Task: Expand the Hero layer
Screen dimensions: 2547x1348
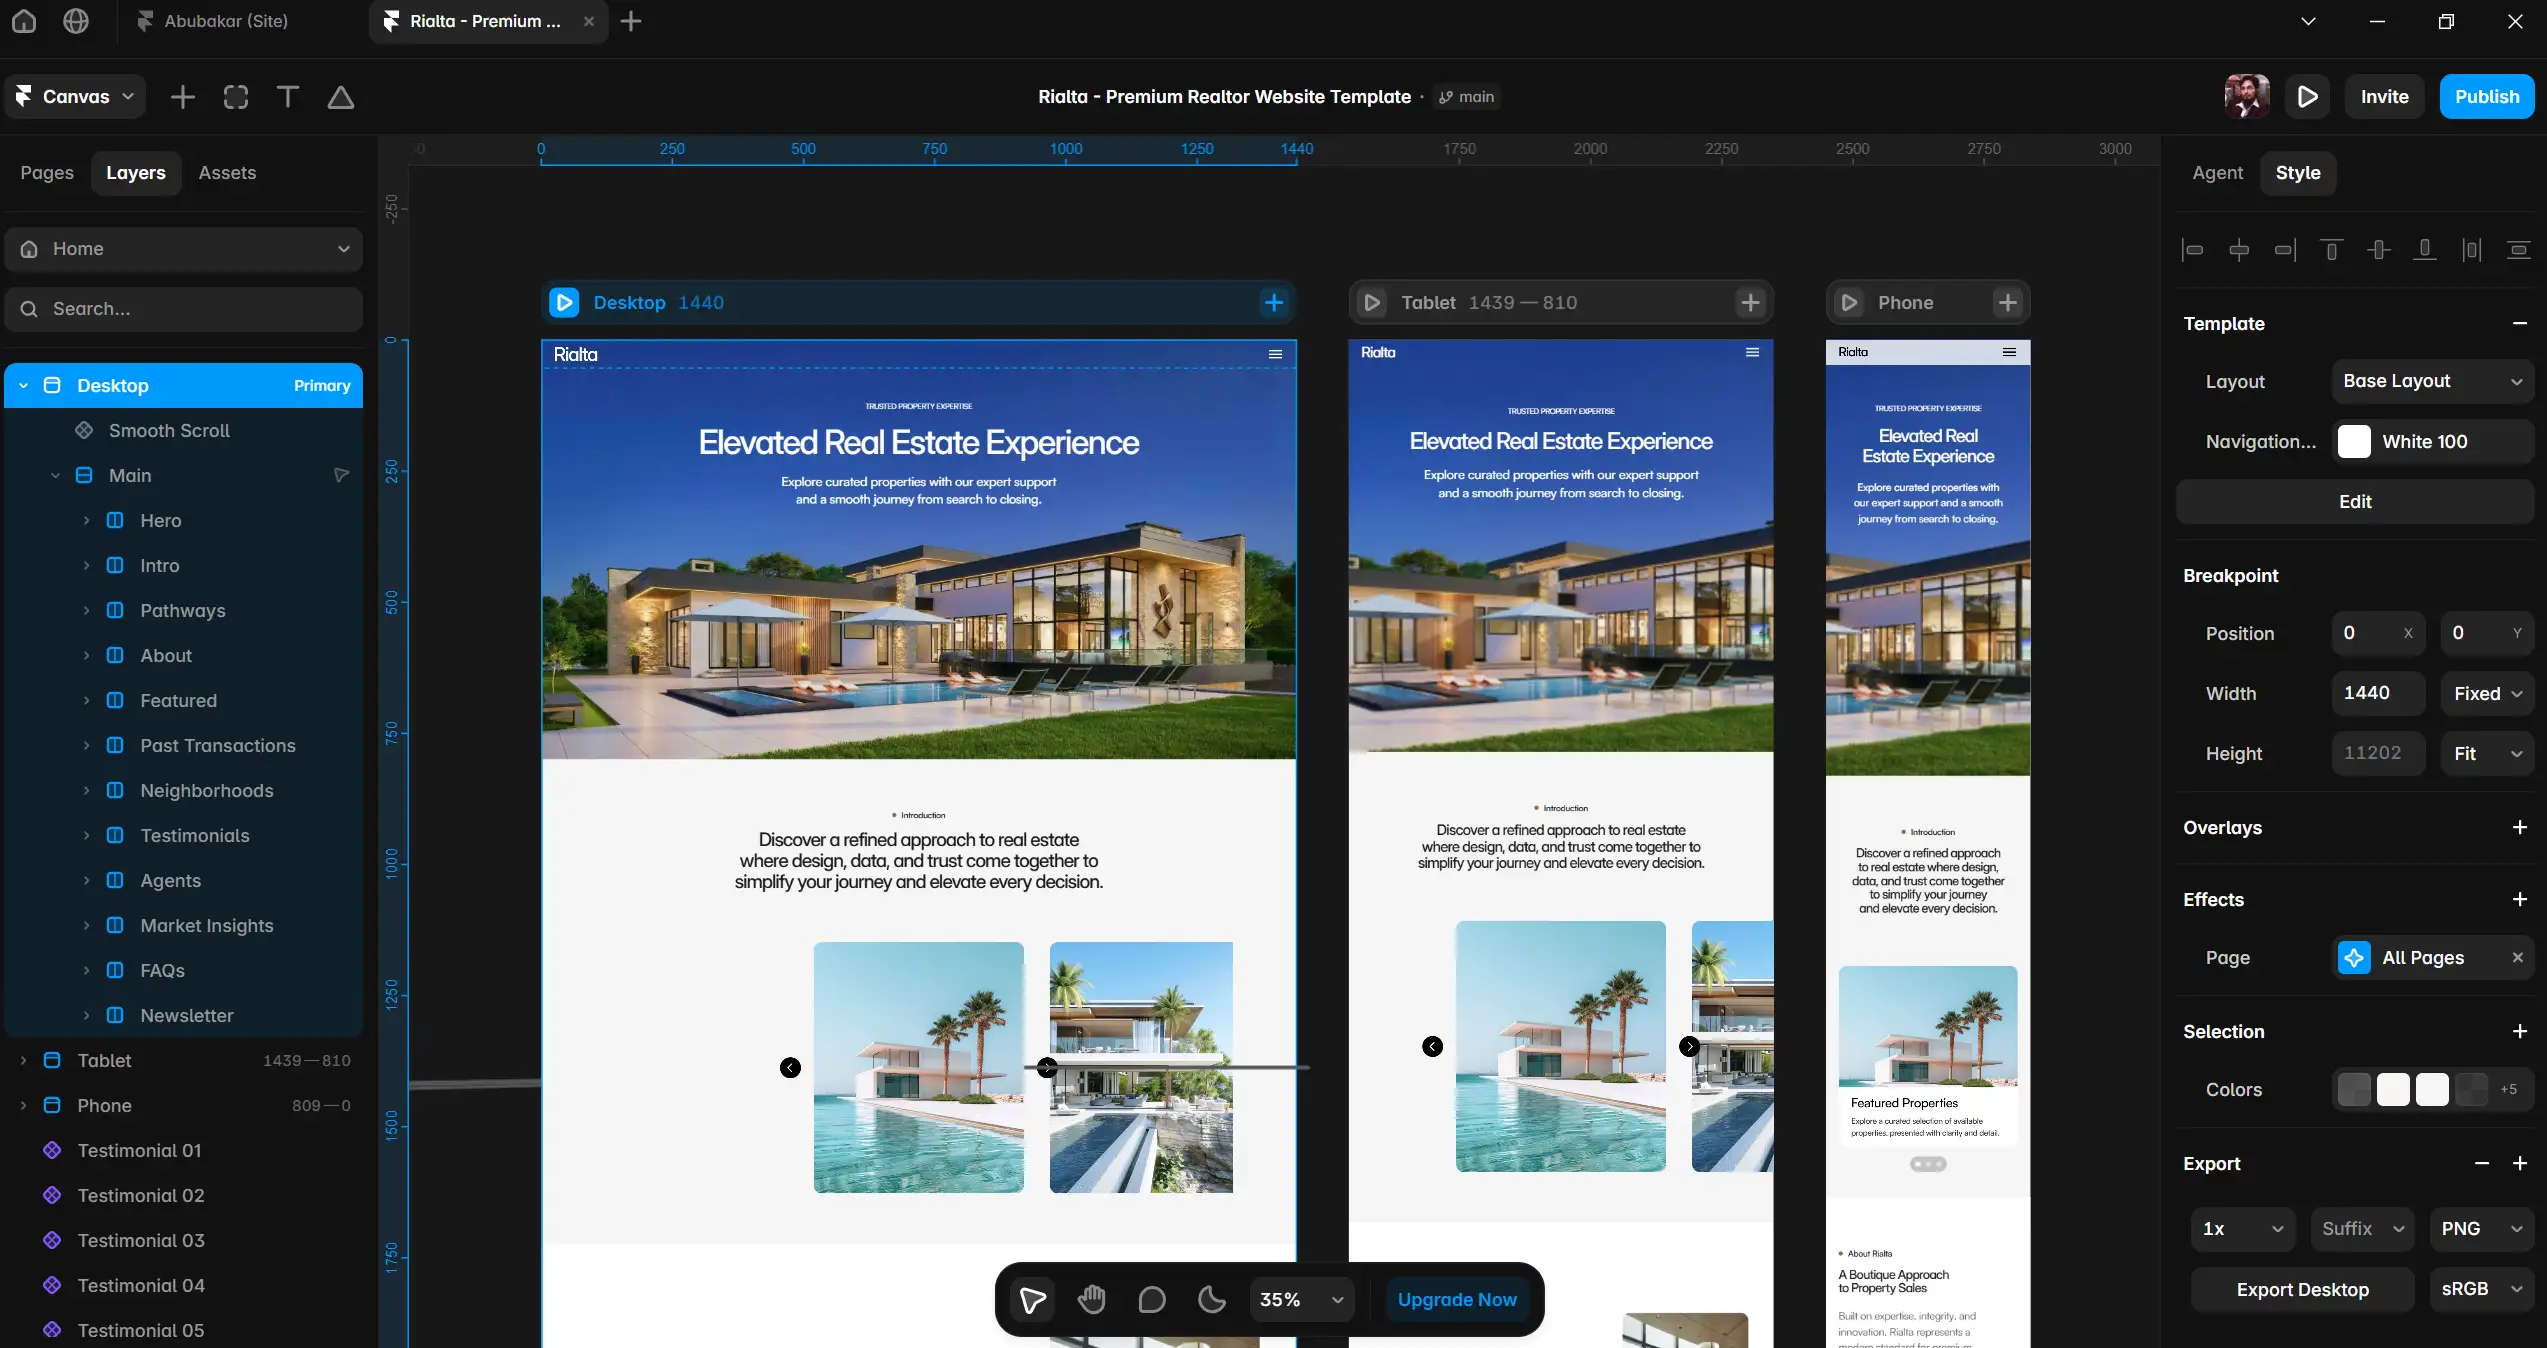Action: coord(86,520)
